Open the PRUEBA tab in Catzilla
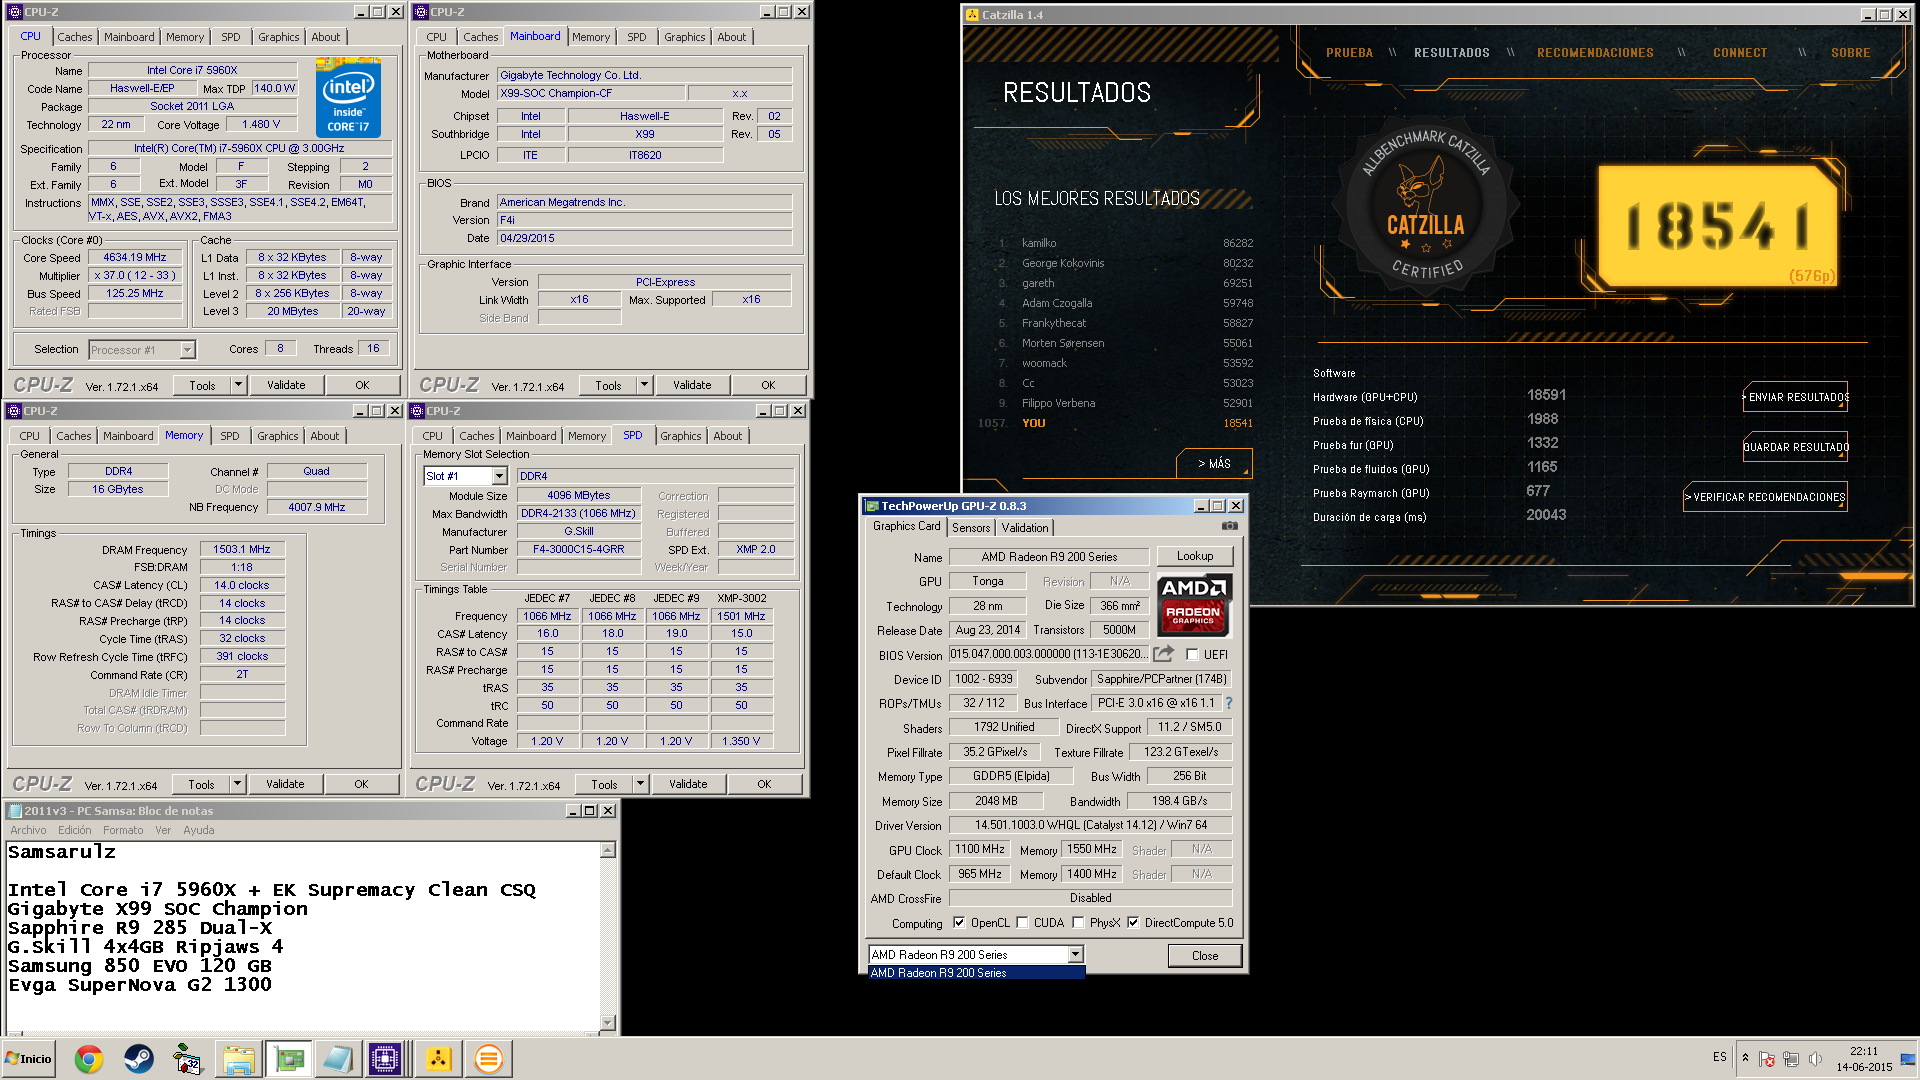This screenshot has height=1080, width=1920. 1349,53
